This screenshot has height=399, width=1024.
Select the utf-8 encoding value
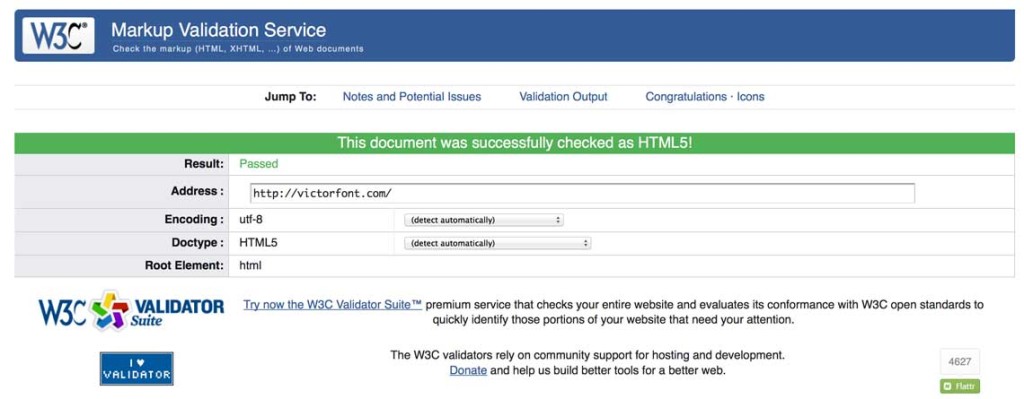click(x=251, y=220)
